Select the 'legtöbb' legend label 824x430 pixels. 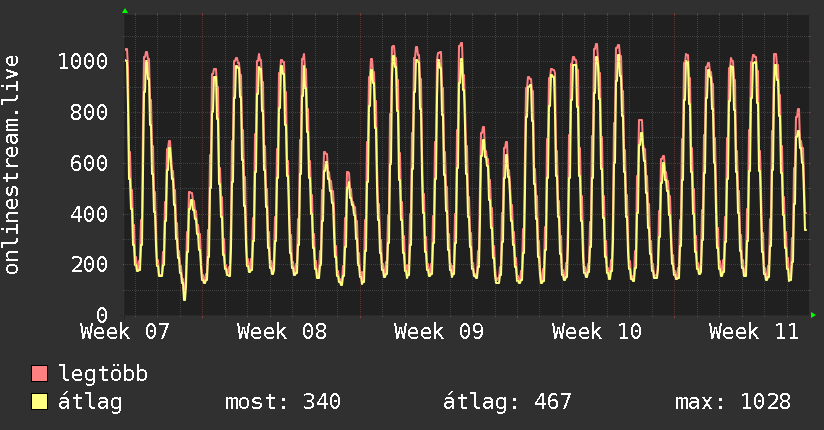[x=103, y=374]
